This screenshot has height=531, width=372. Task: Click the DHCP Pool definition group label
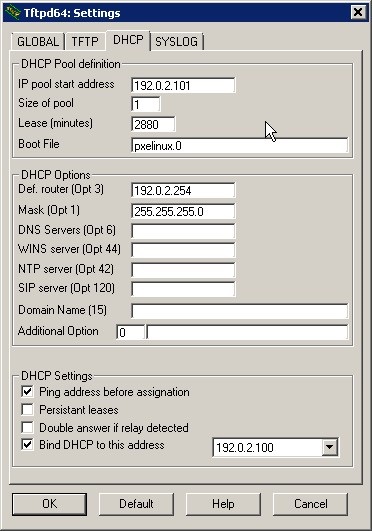point(70,64)
